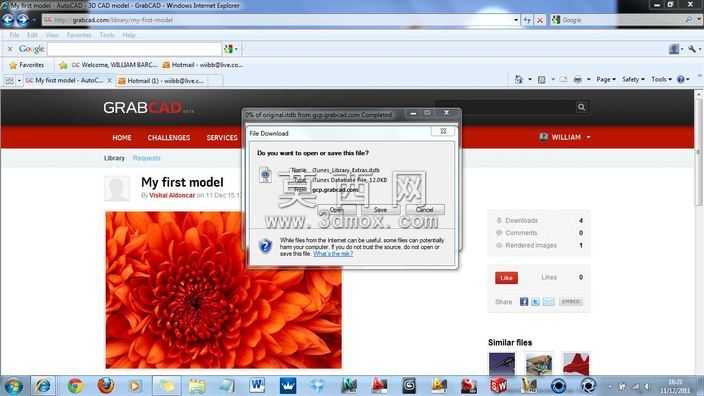Open Microsoft Word from the taskbar

pos(257,386)
